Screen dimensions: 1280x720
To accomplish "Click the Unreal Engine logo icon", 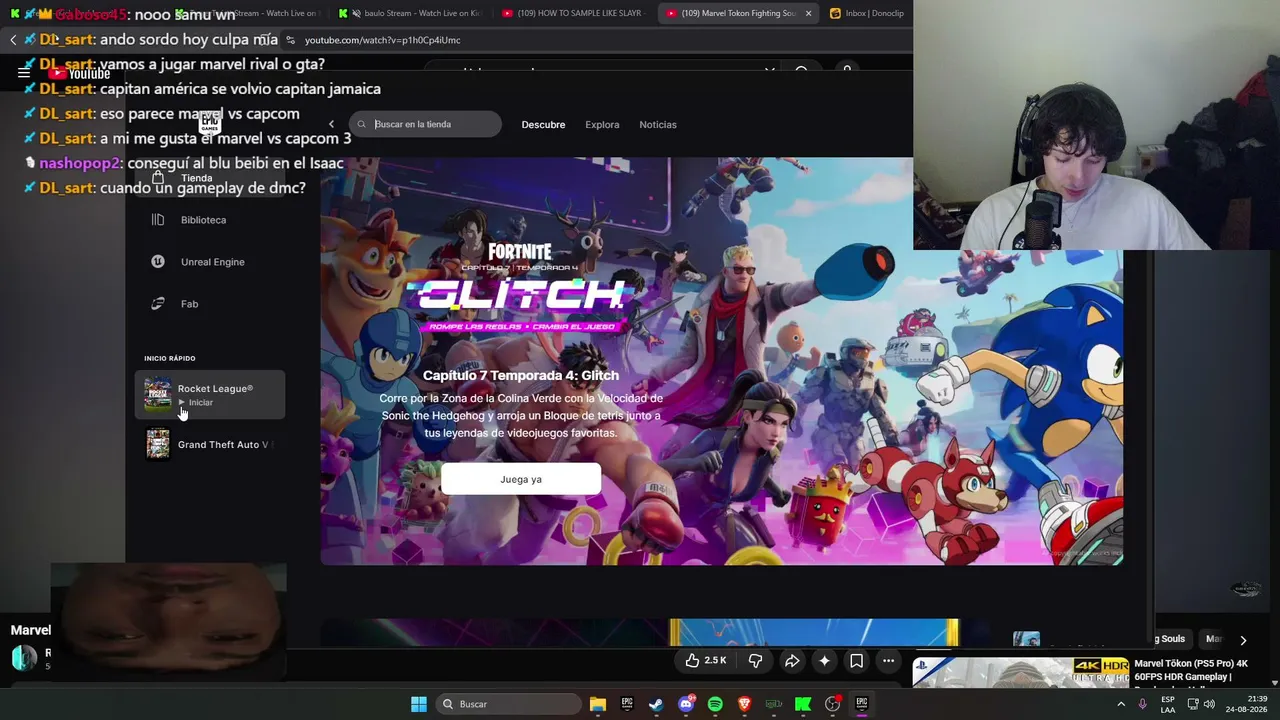I will click(x=158, y=262).
